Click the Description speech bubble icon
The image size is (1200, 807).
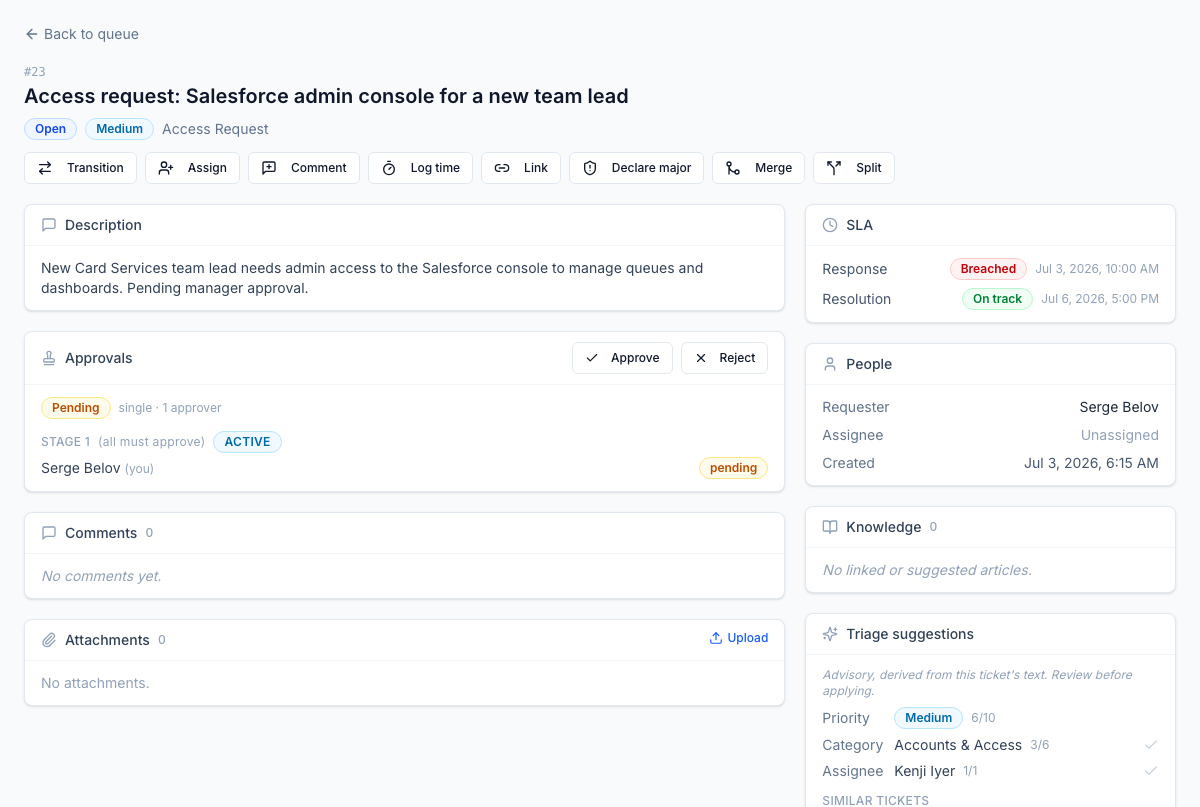click(x=49, y=225)
